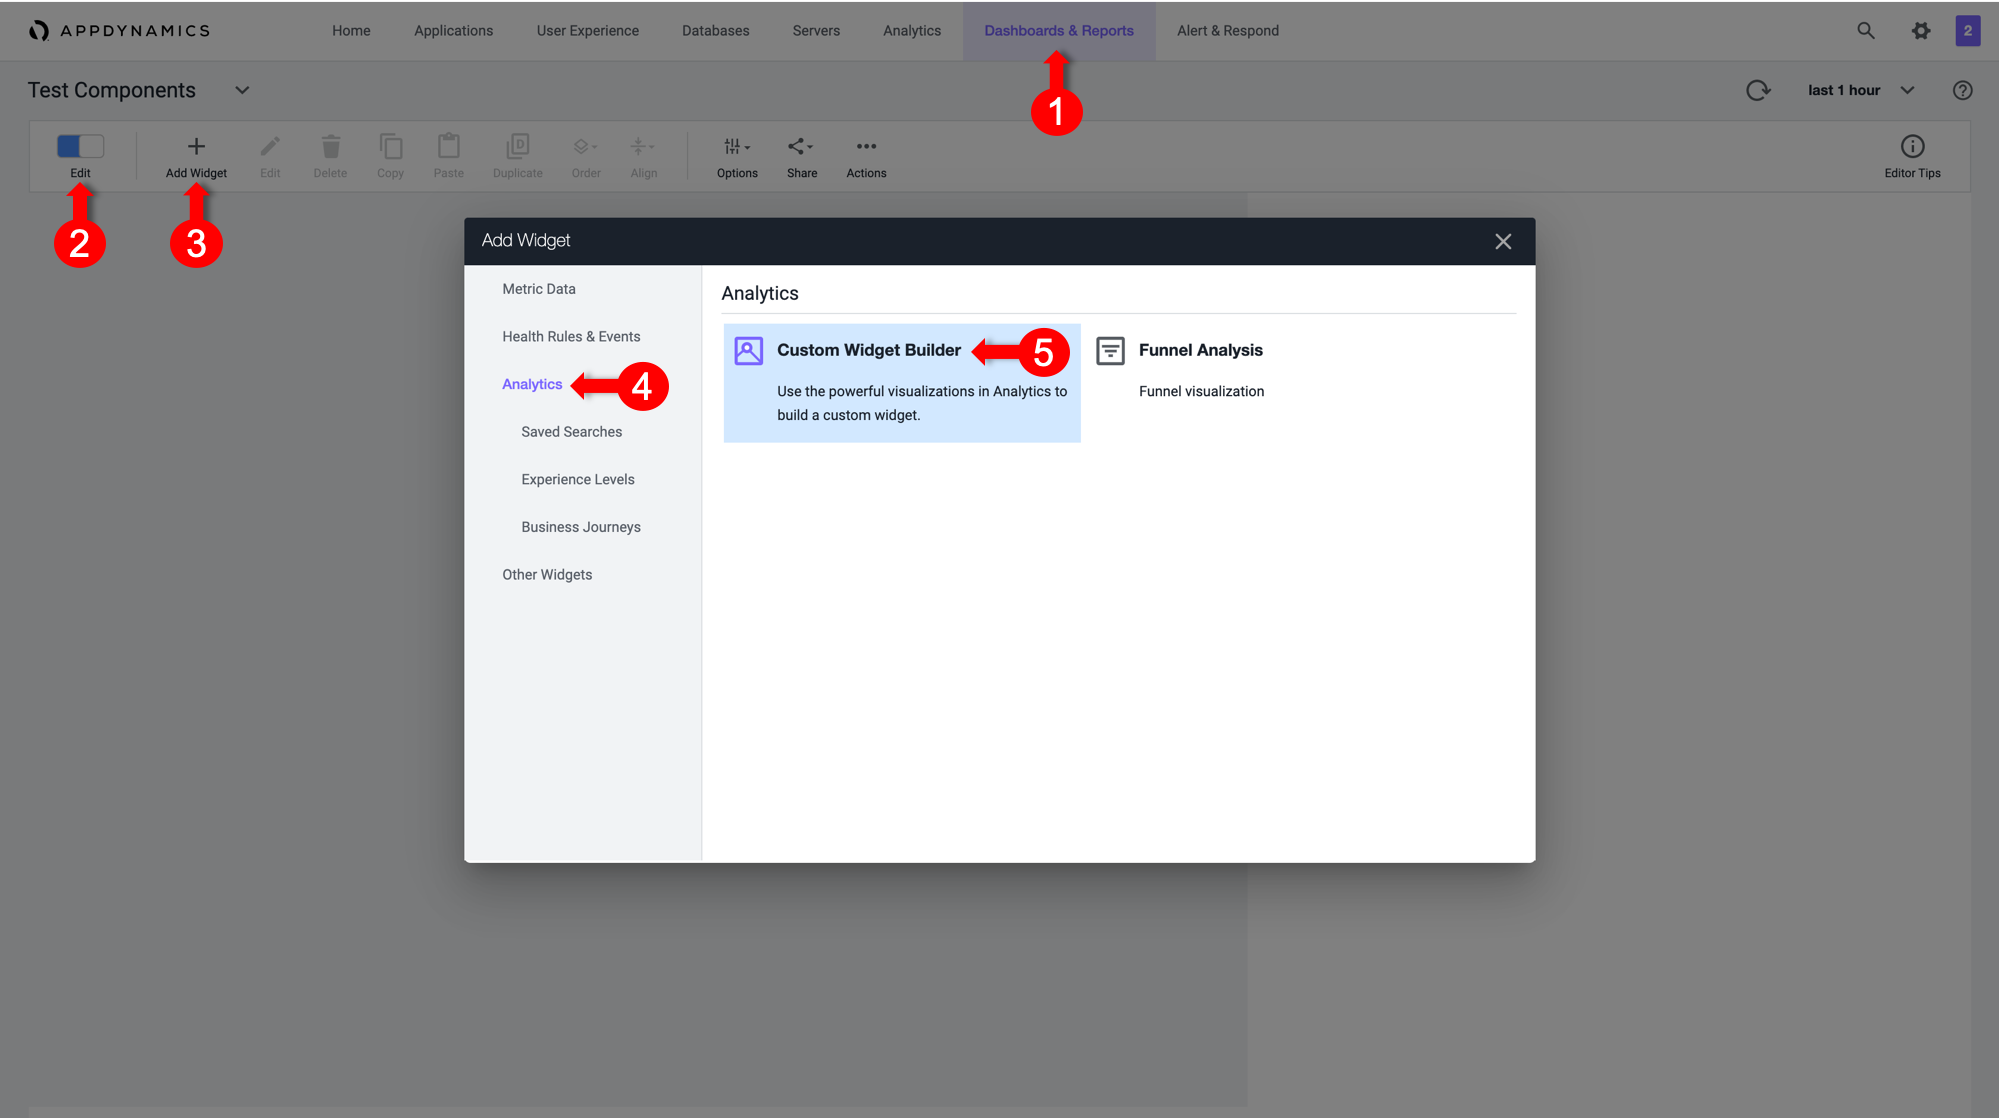
Task: Go to the Home tab
Action: coord(351,31)
